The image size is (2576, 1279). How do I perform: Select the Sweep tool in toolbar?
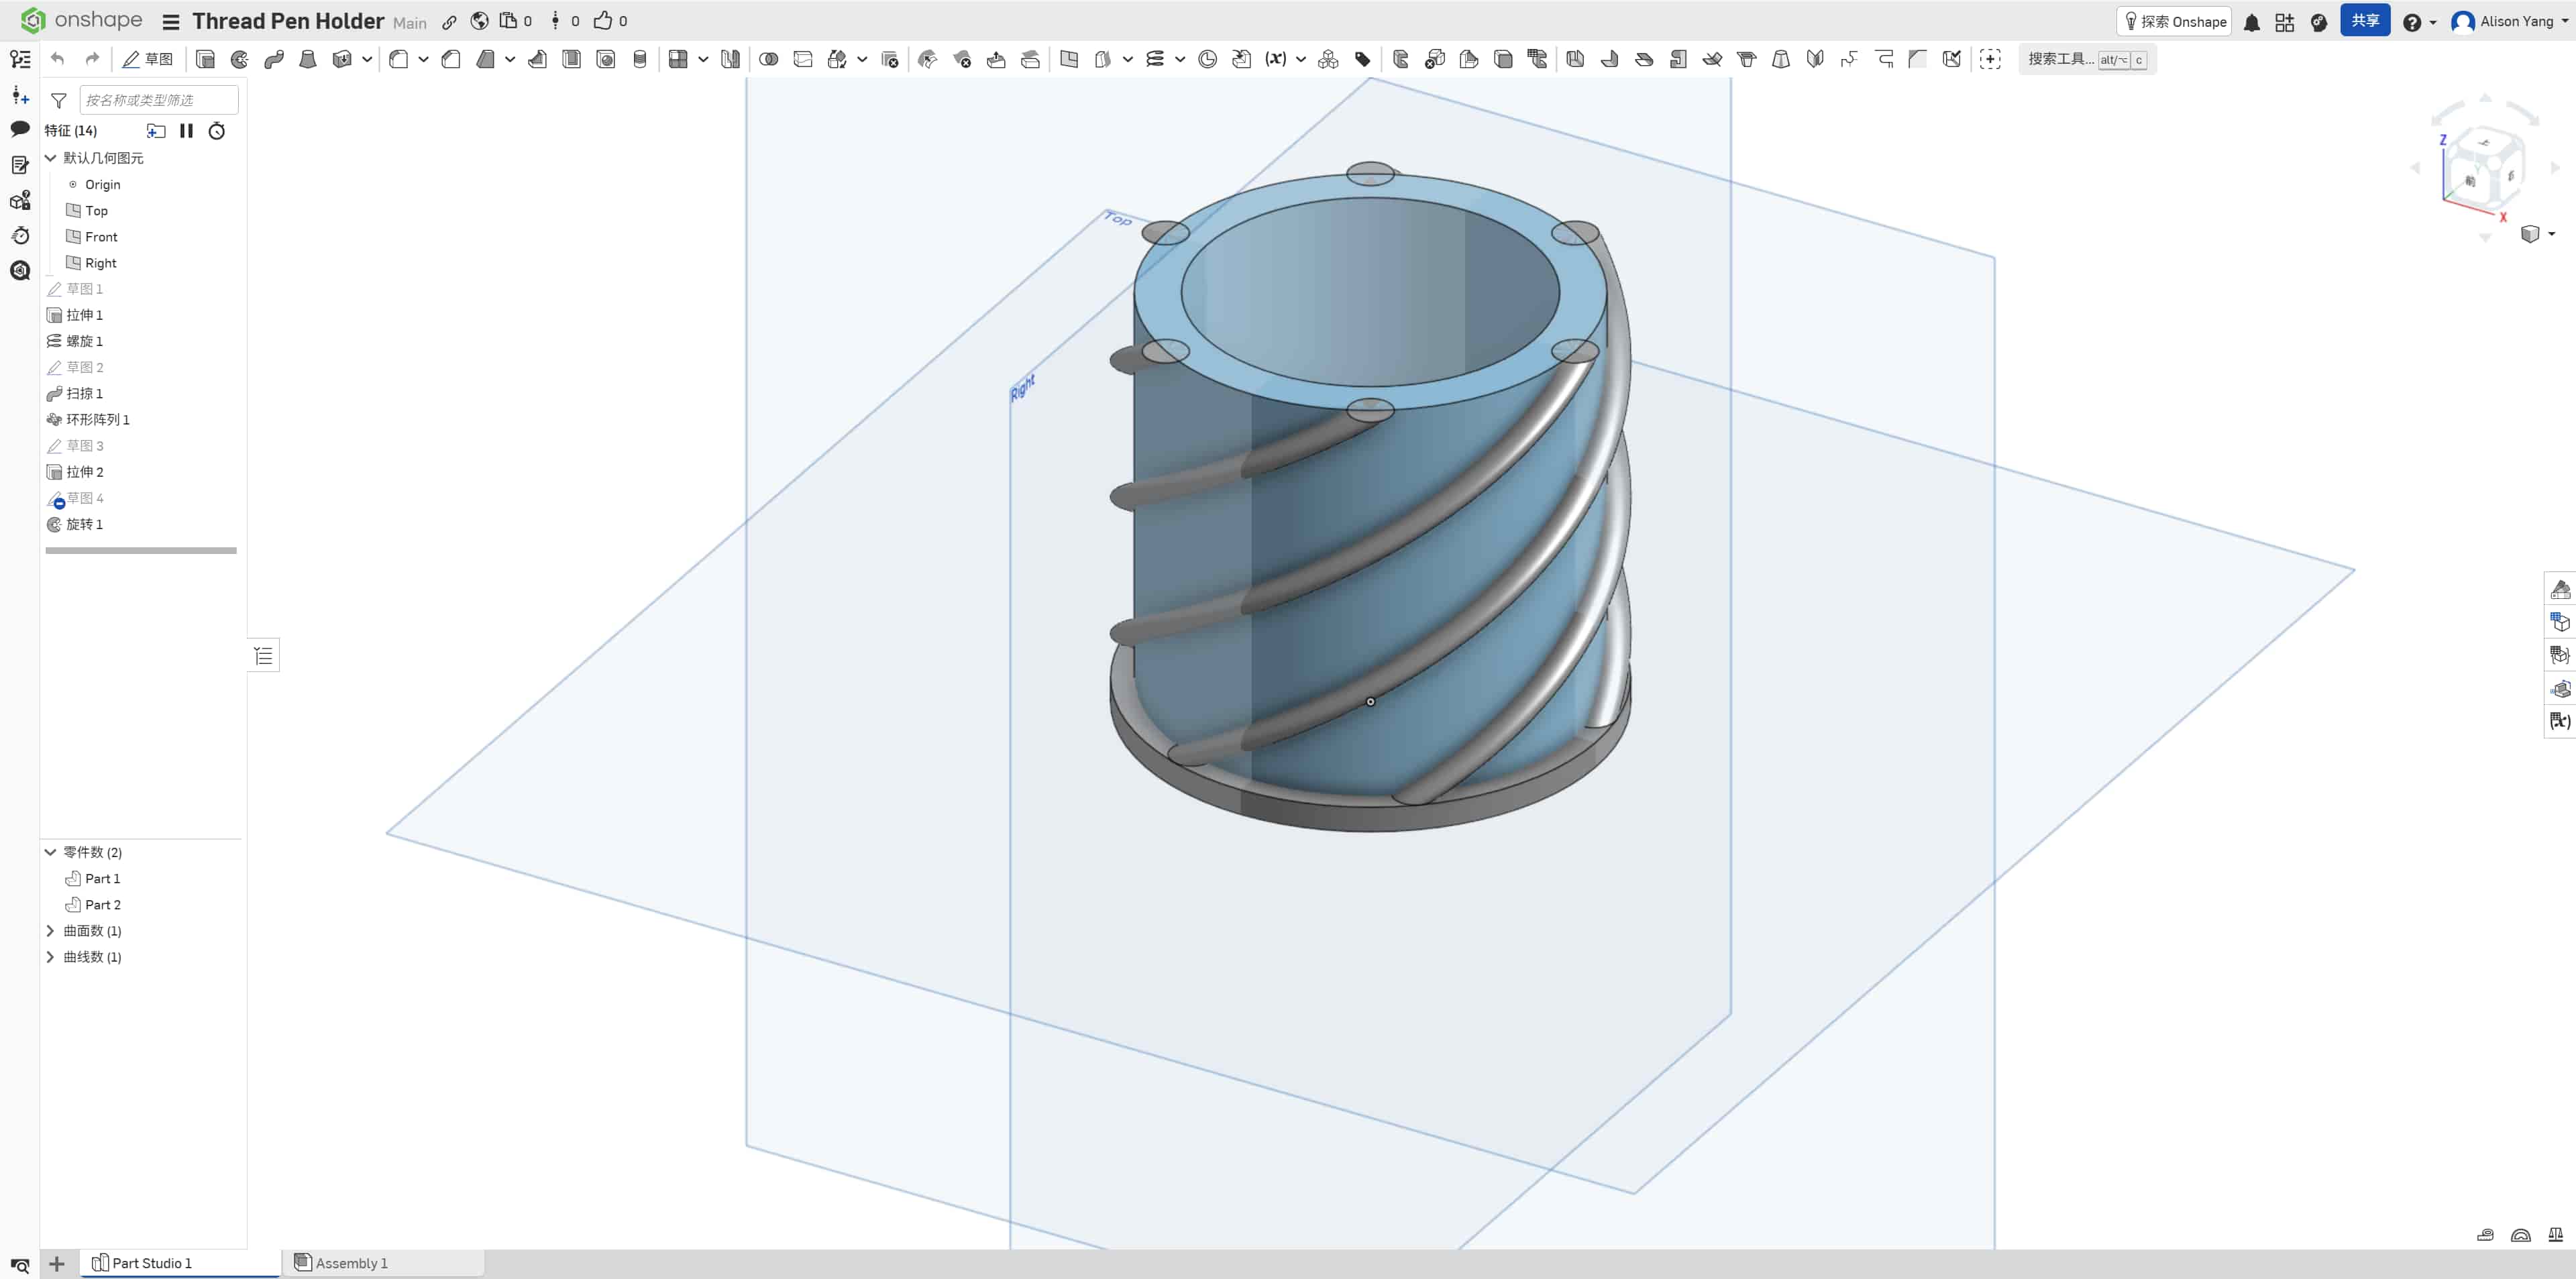click(274, 59)
